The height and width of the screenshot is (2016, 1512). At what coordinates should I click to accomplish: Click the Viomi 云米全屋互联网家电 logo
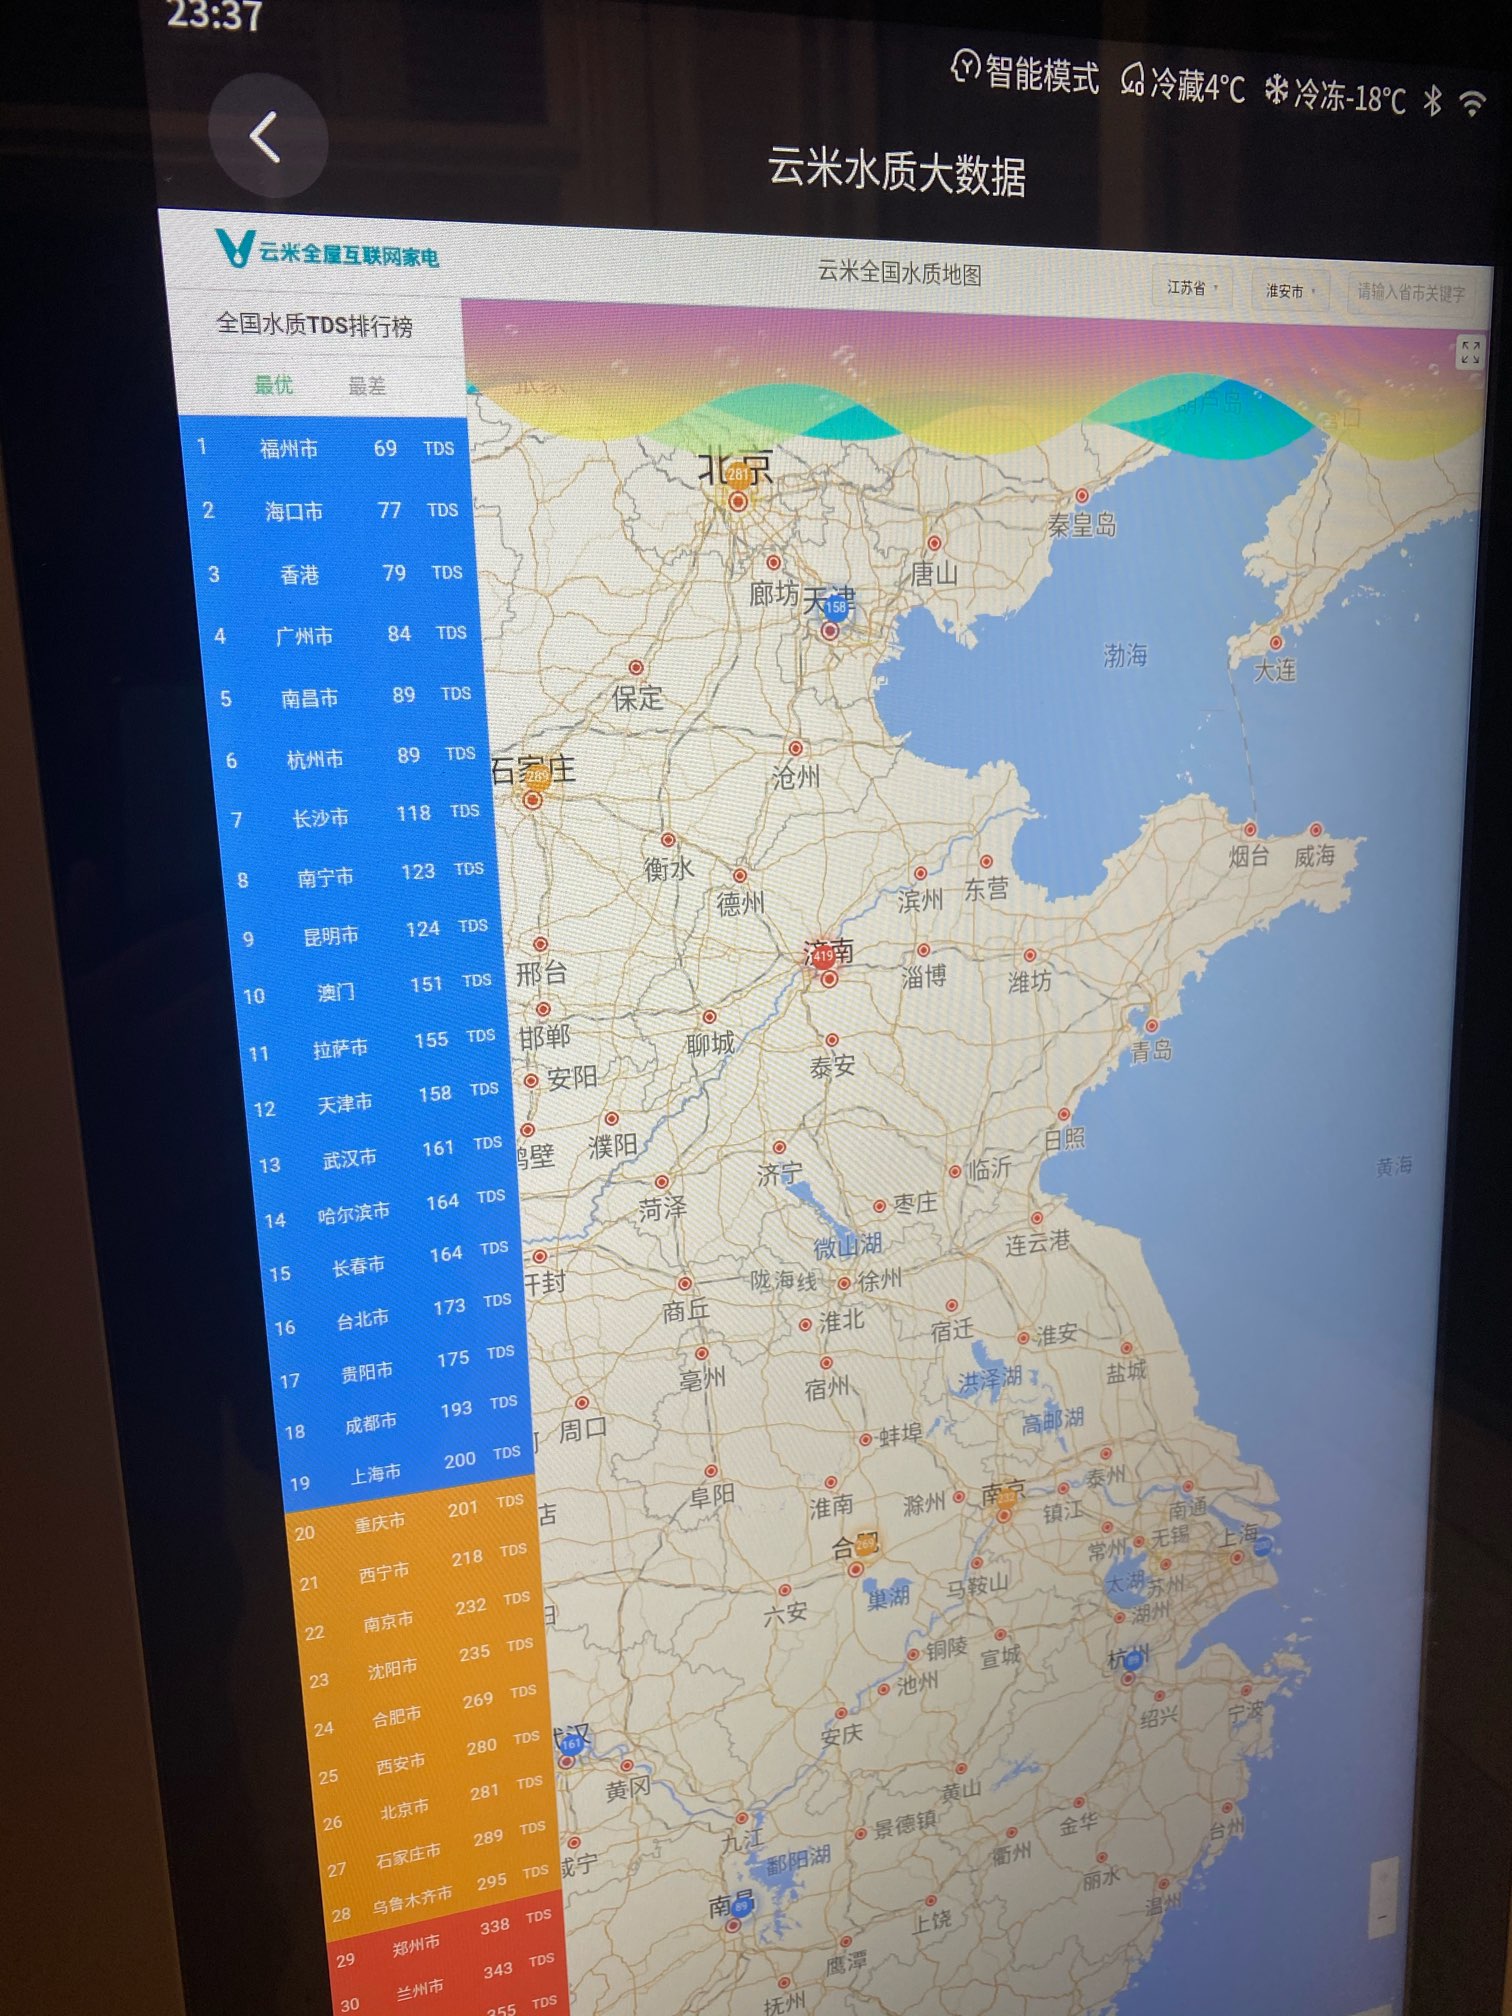(x=327, y=250)
